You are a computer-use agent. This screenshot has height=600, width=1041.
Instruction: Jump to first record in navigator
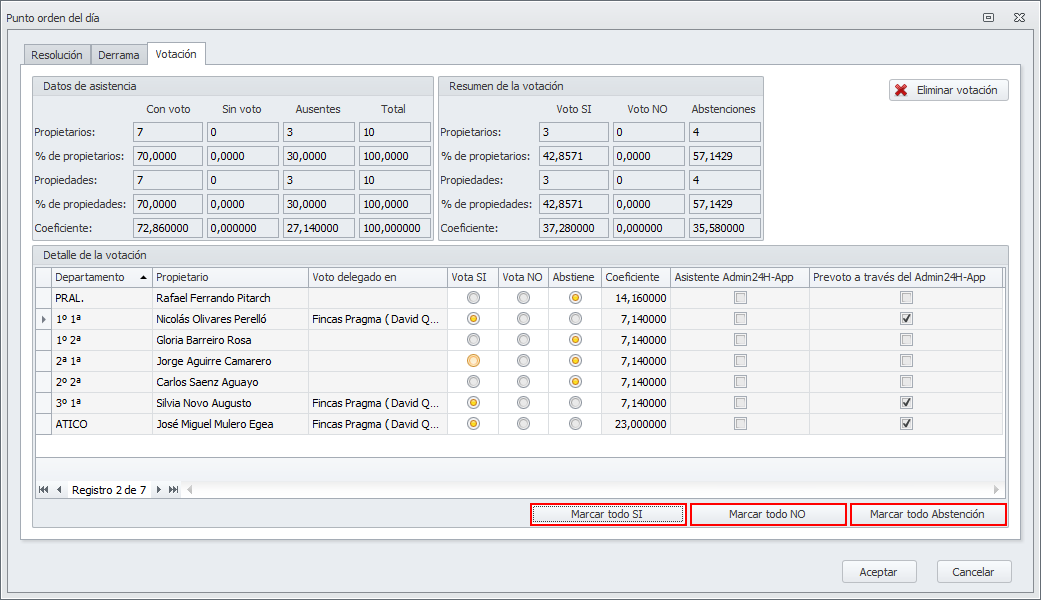tap(44, 490)
